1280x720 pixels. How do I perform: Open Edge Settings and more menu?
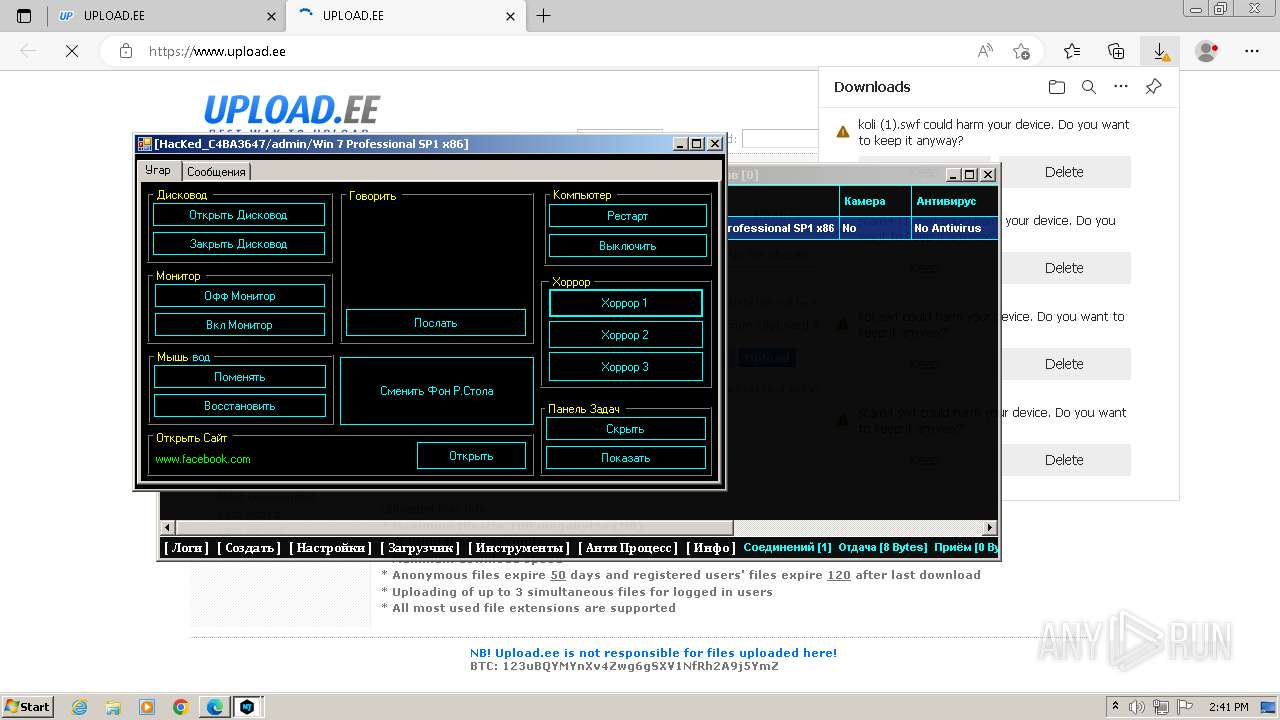tap(1252, 51)
